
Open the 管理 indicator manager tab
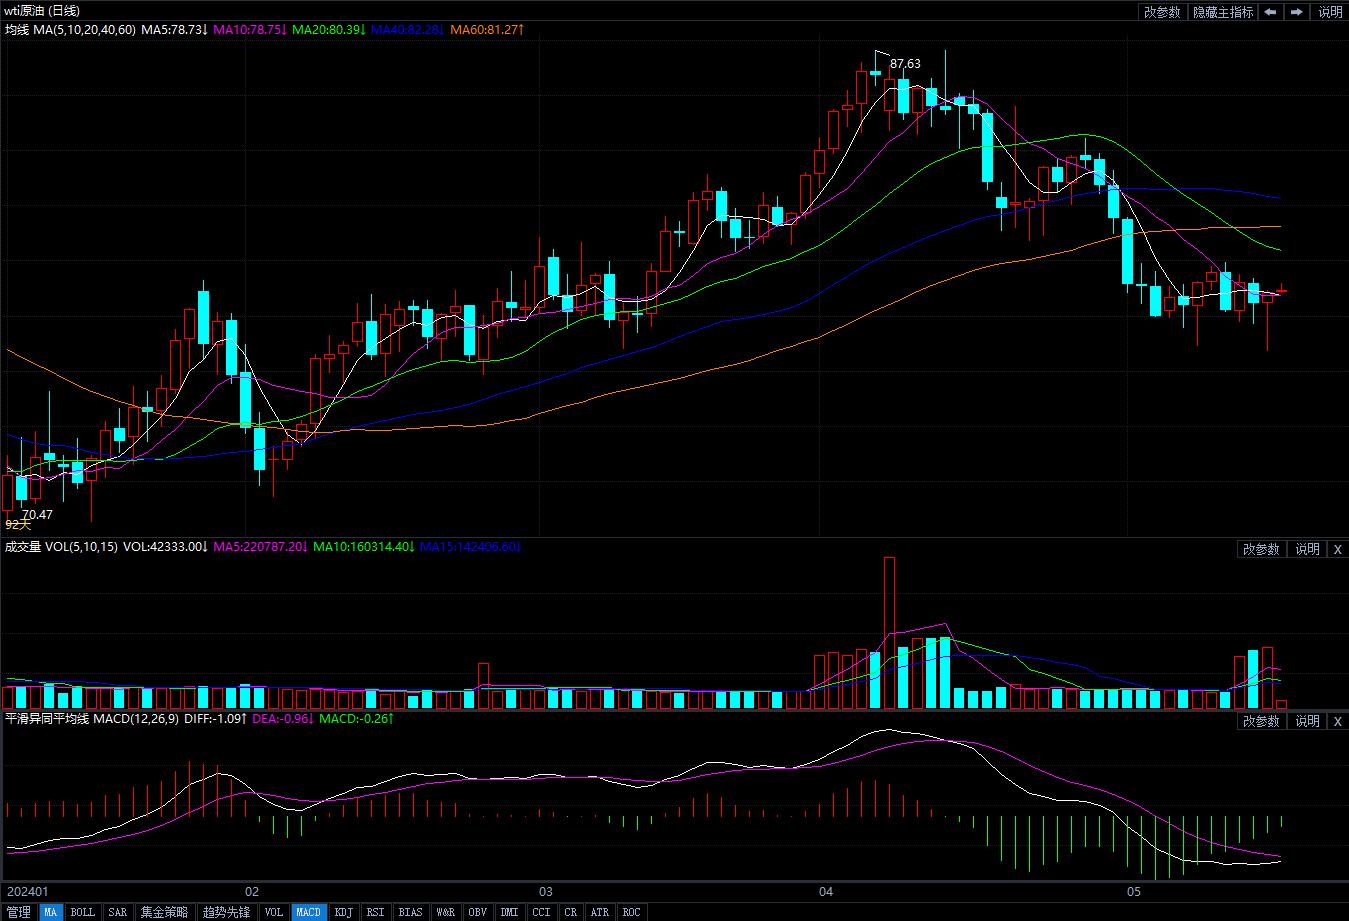(x=18, y=912)
